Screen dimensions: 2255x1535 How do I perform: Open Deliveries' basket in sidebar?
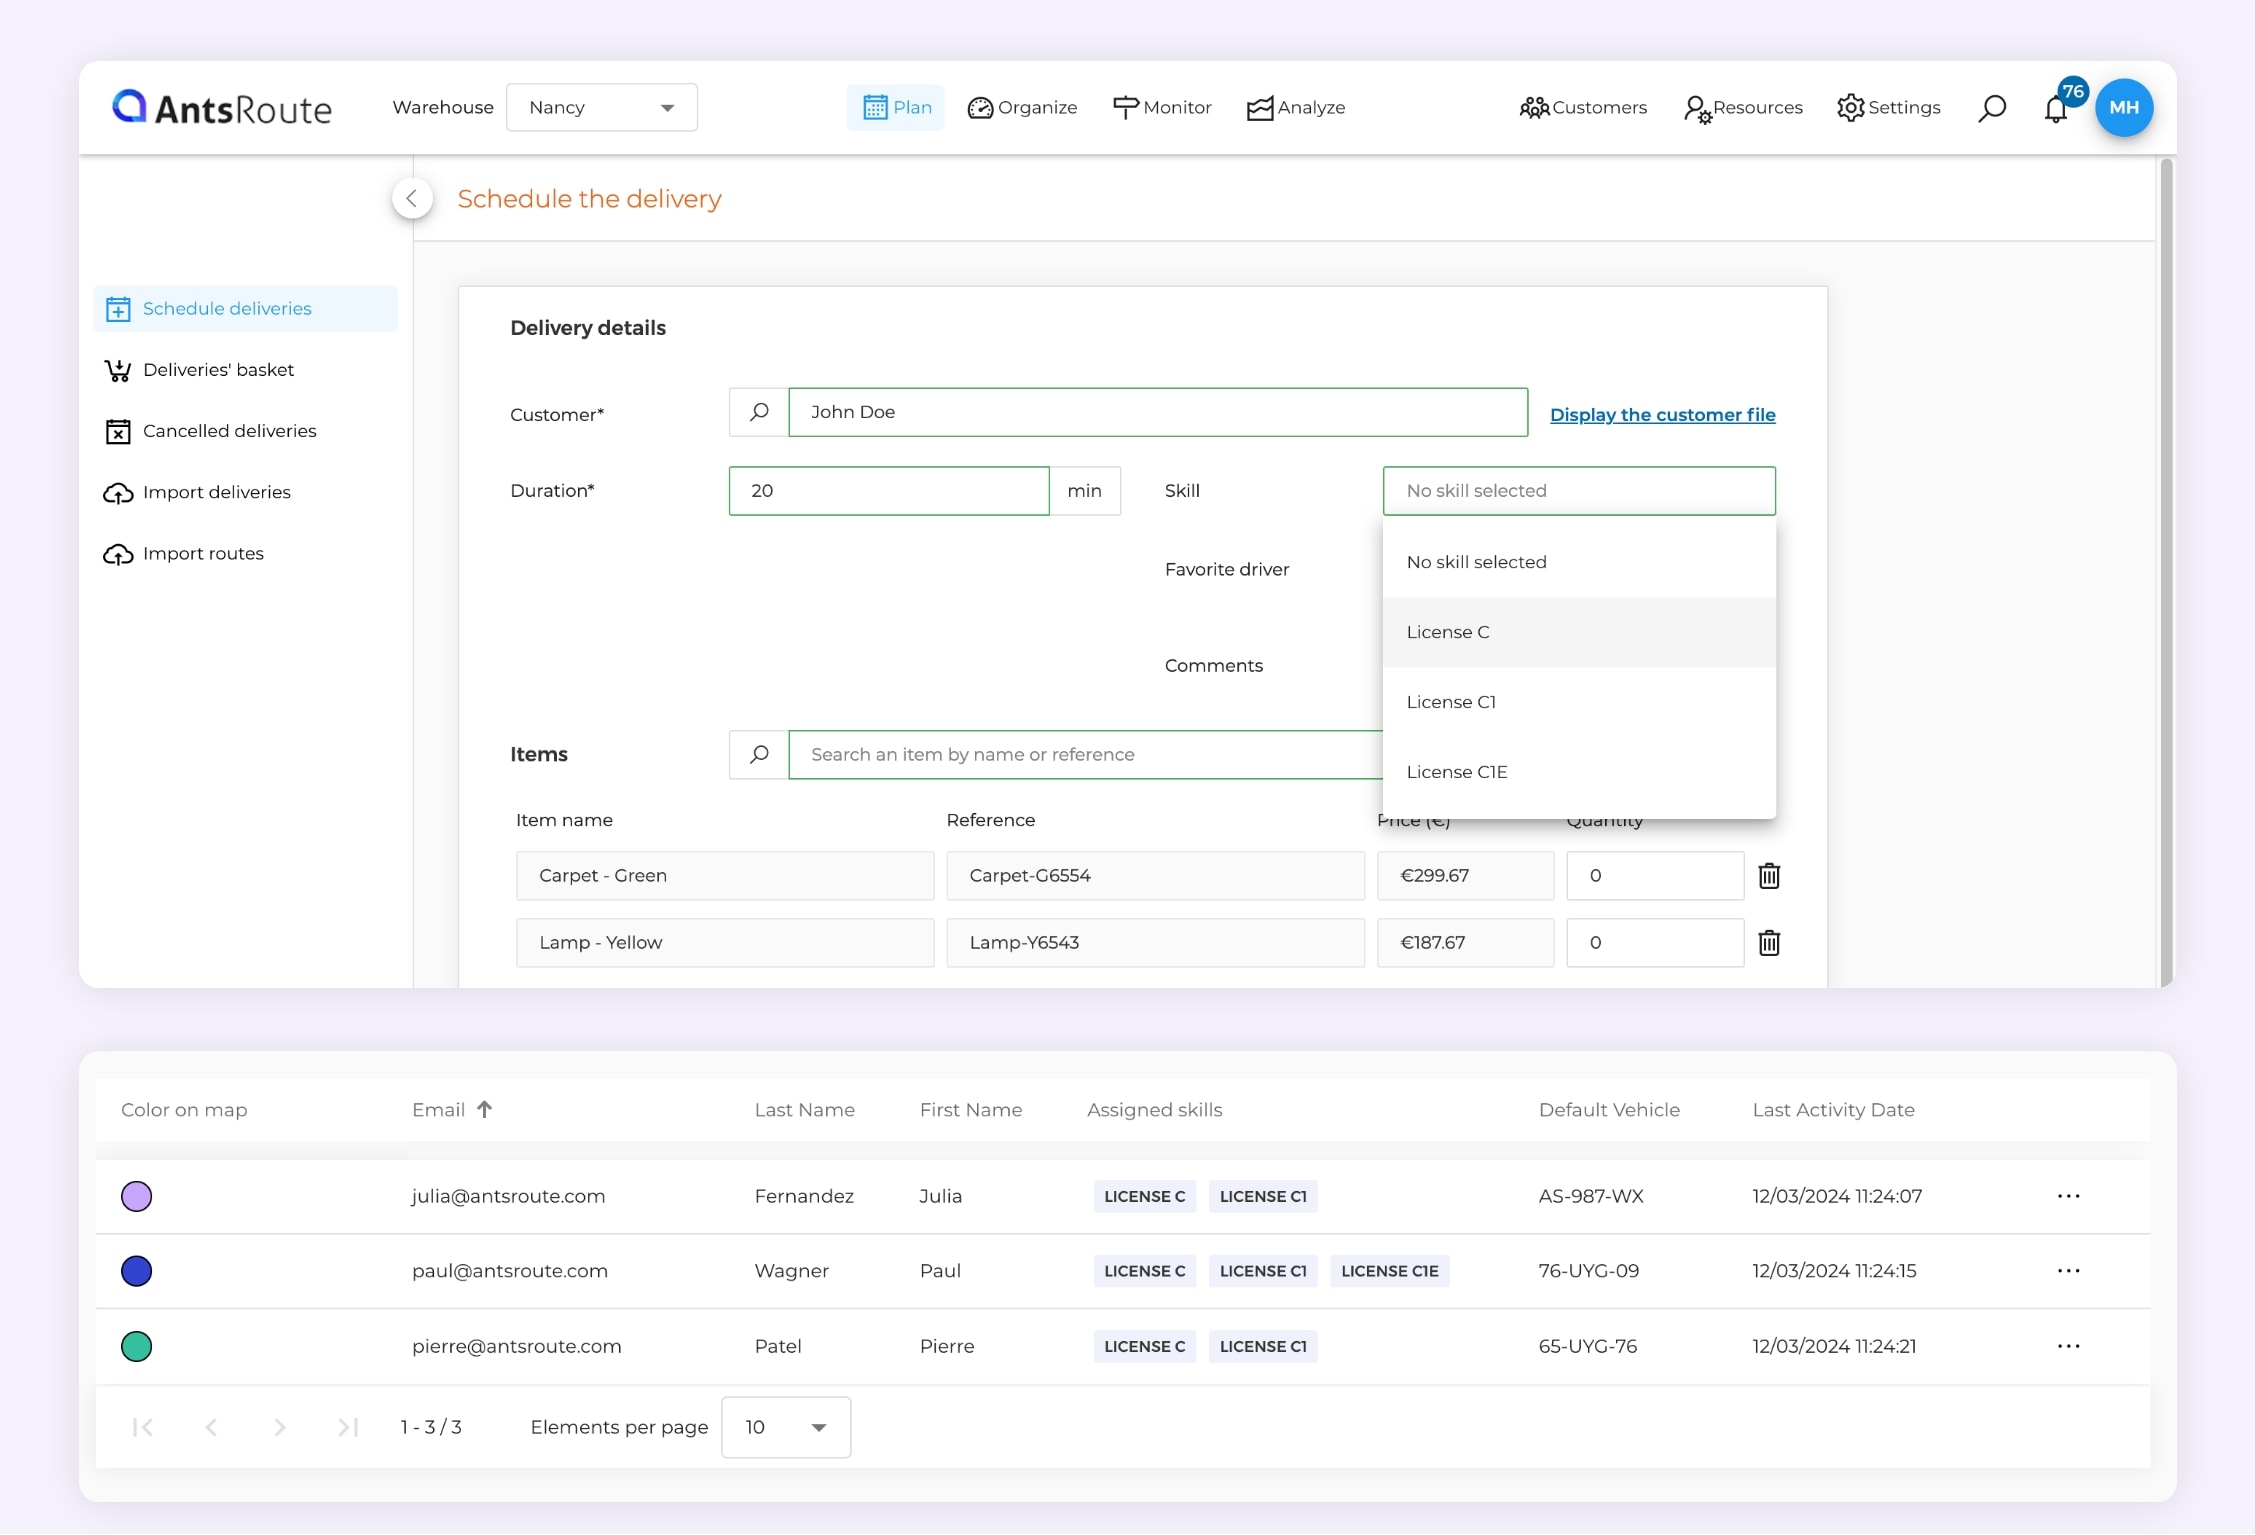click(218, 370)
